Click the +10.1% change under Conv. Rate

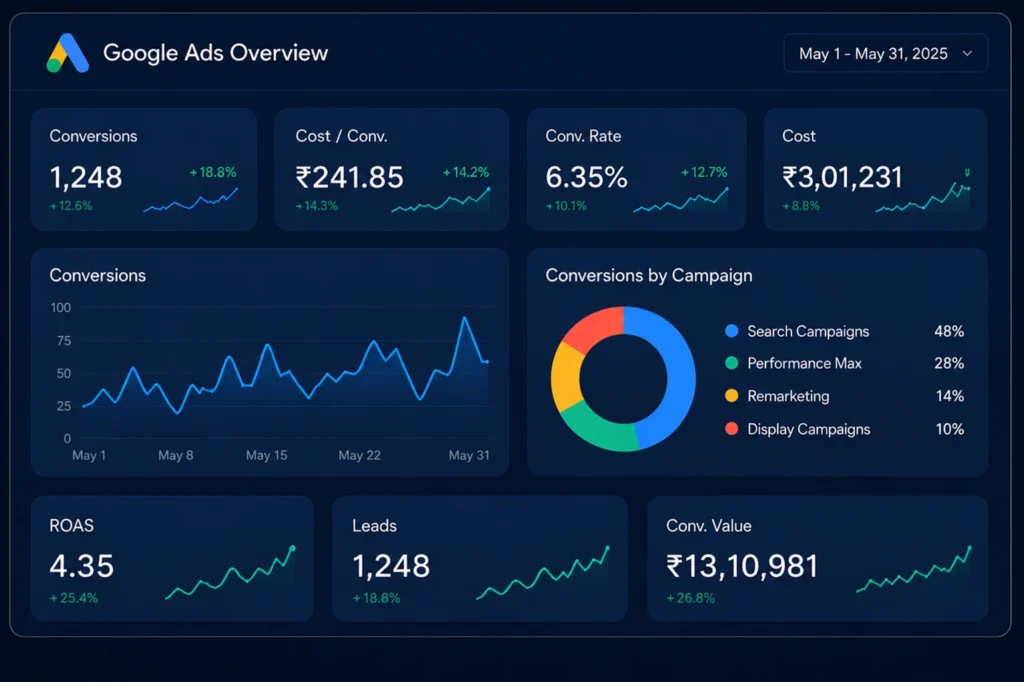pos(566,206)
